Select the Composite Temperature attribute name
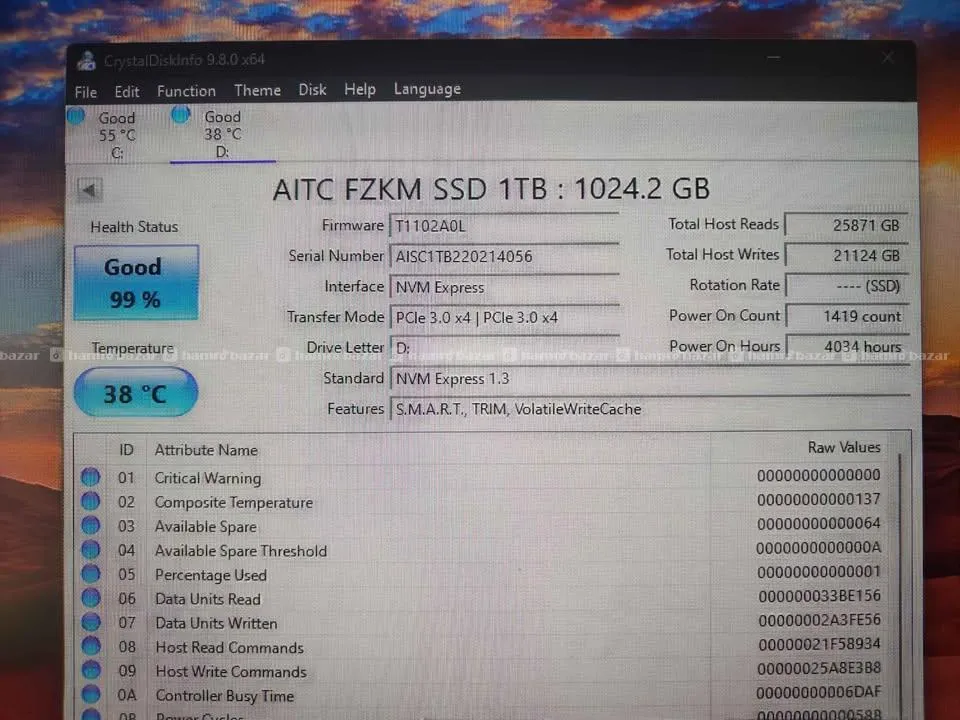 pyautogui.click(x=233, y=503)
